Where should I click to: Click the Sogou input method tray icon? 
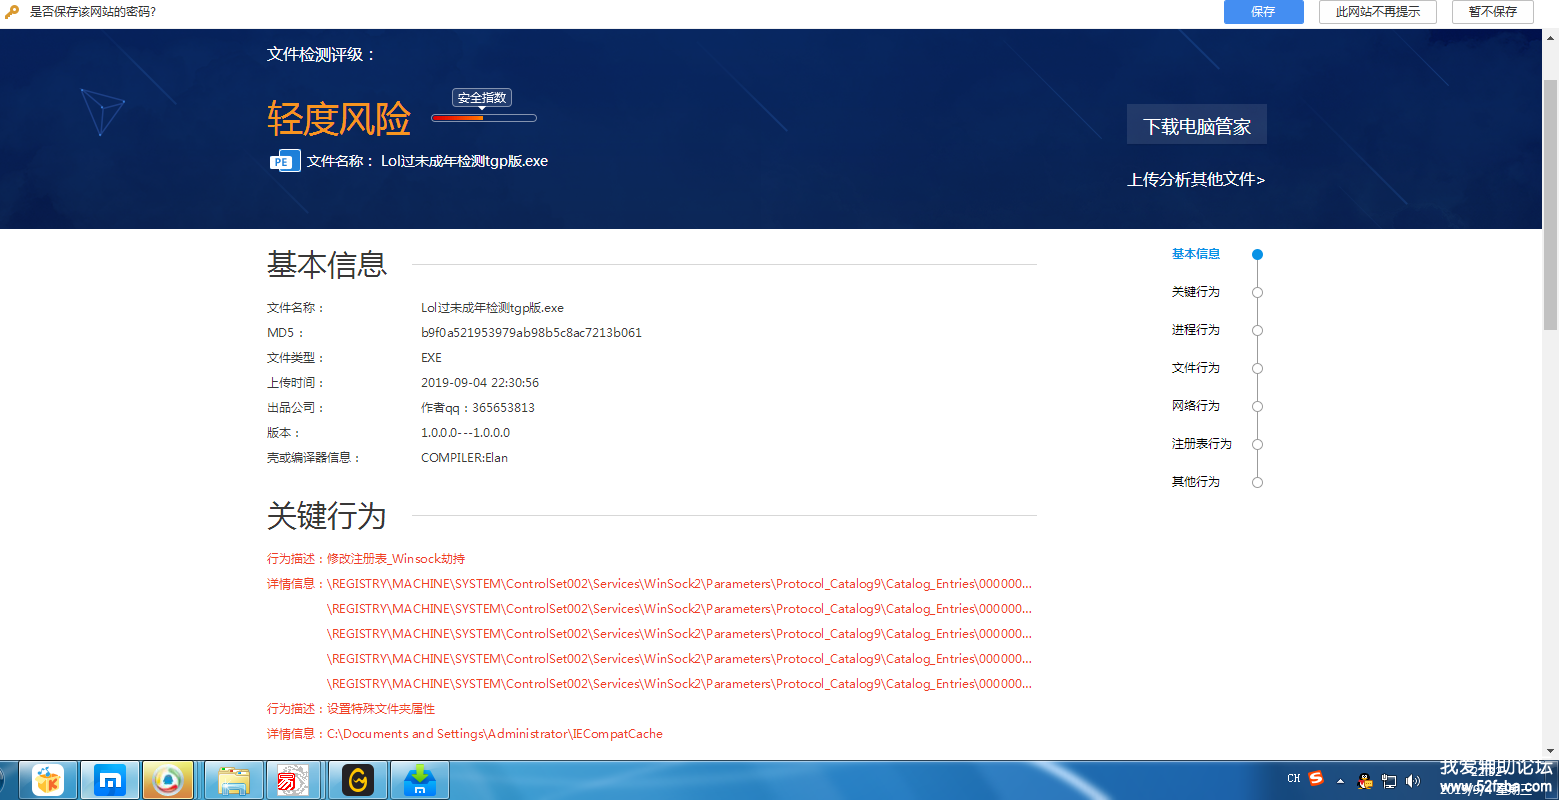(x=1316, y=778)
